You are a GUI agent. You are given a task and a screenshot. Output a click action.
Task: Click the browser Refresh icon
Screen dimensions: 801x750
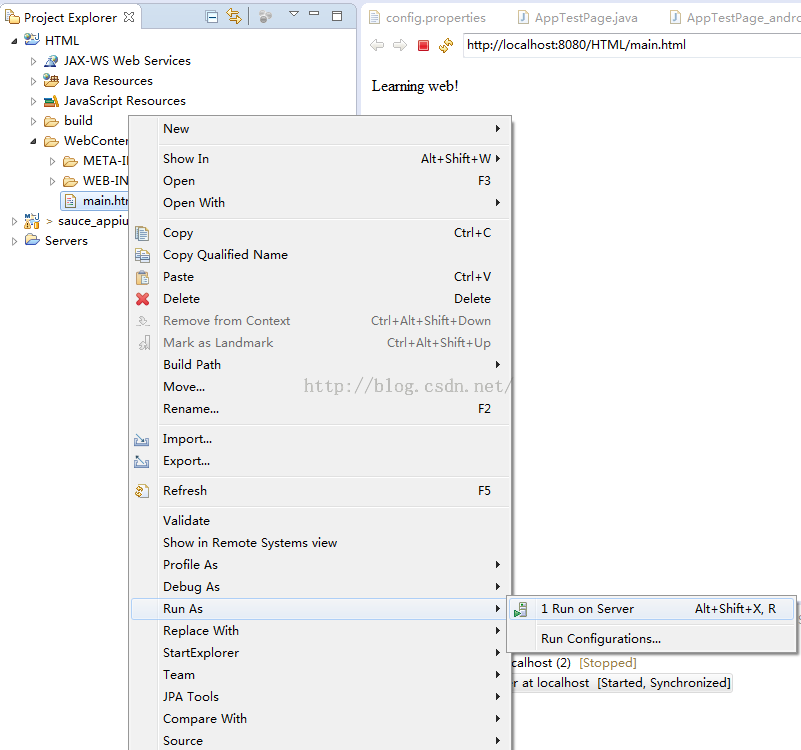pyautogui.click(x=446, y=45)
